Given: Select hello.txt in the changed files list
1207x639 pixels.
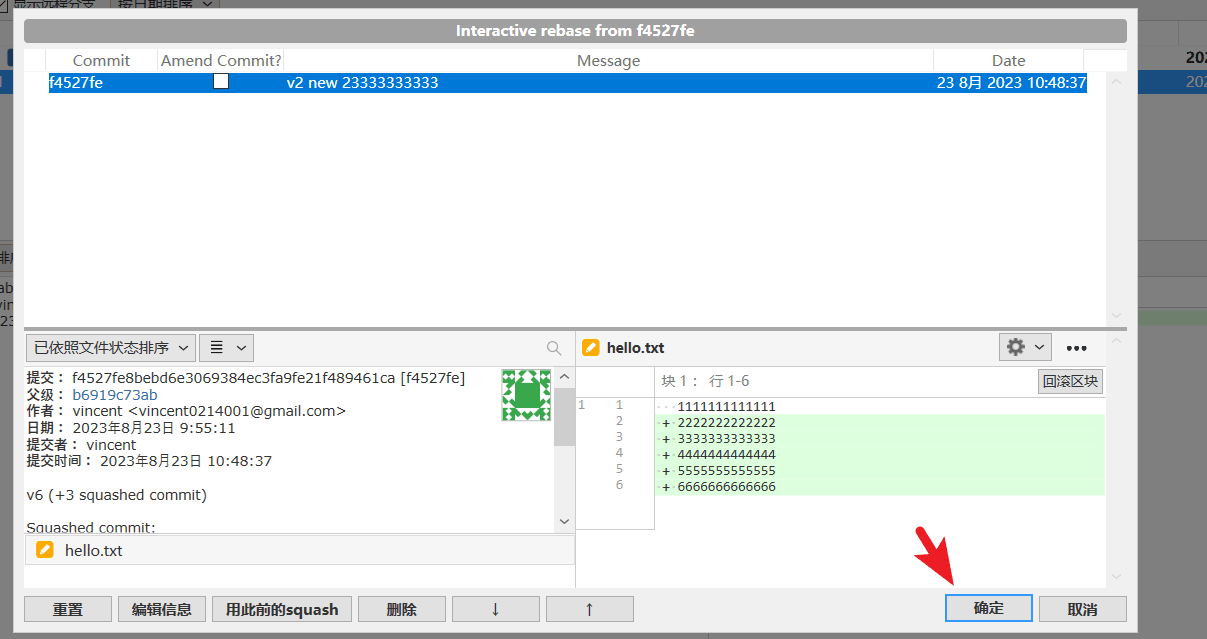Looking at the screenshot, I should tap(93, 550).
